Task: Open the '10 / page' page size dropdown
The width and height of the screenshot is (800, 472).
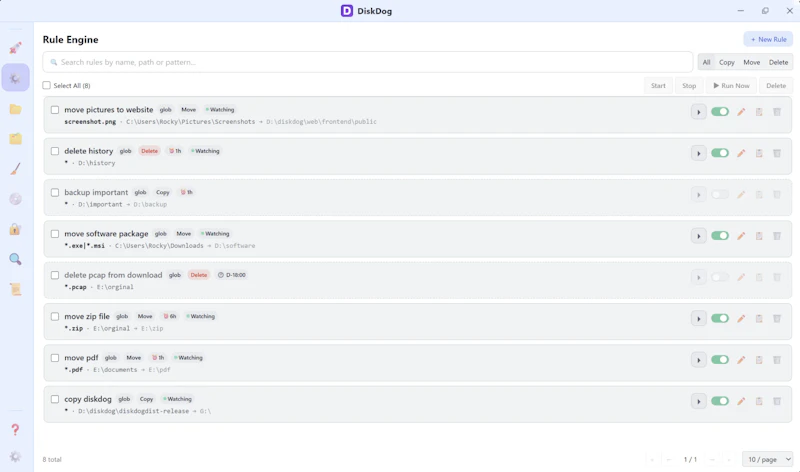Action: point(767,459)
